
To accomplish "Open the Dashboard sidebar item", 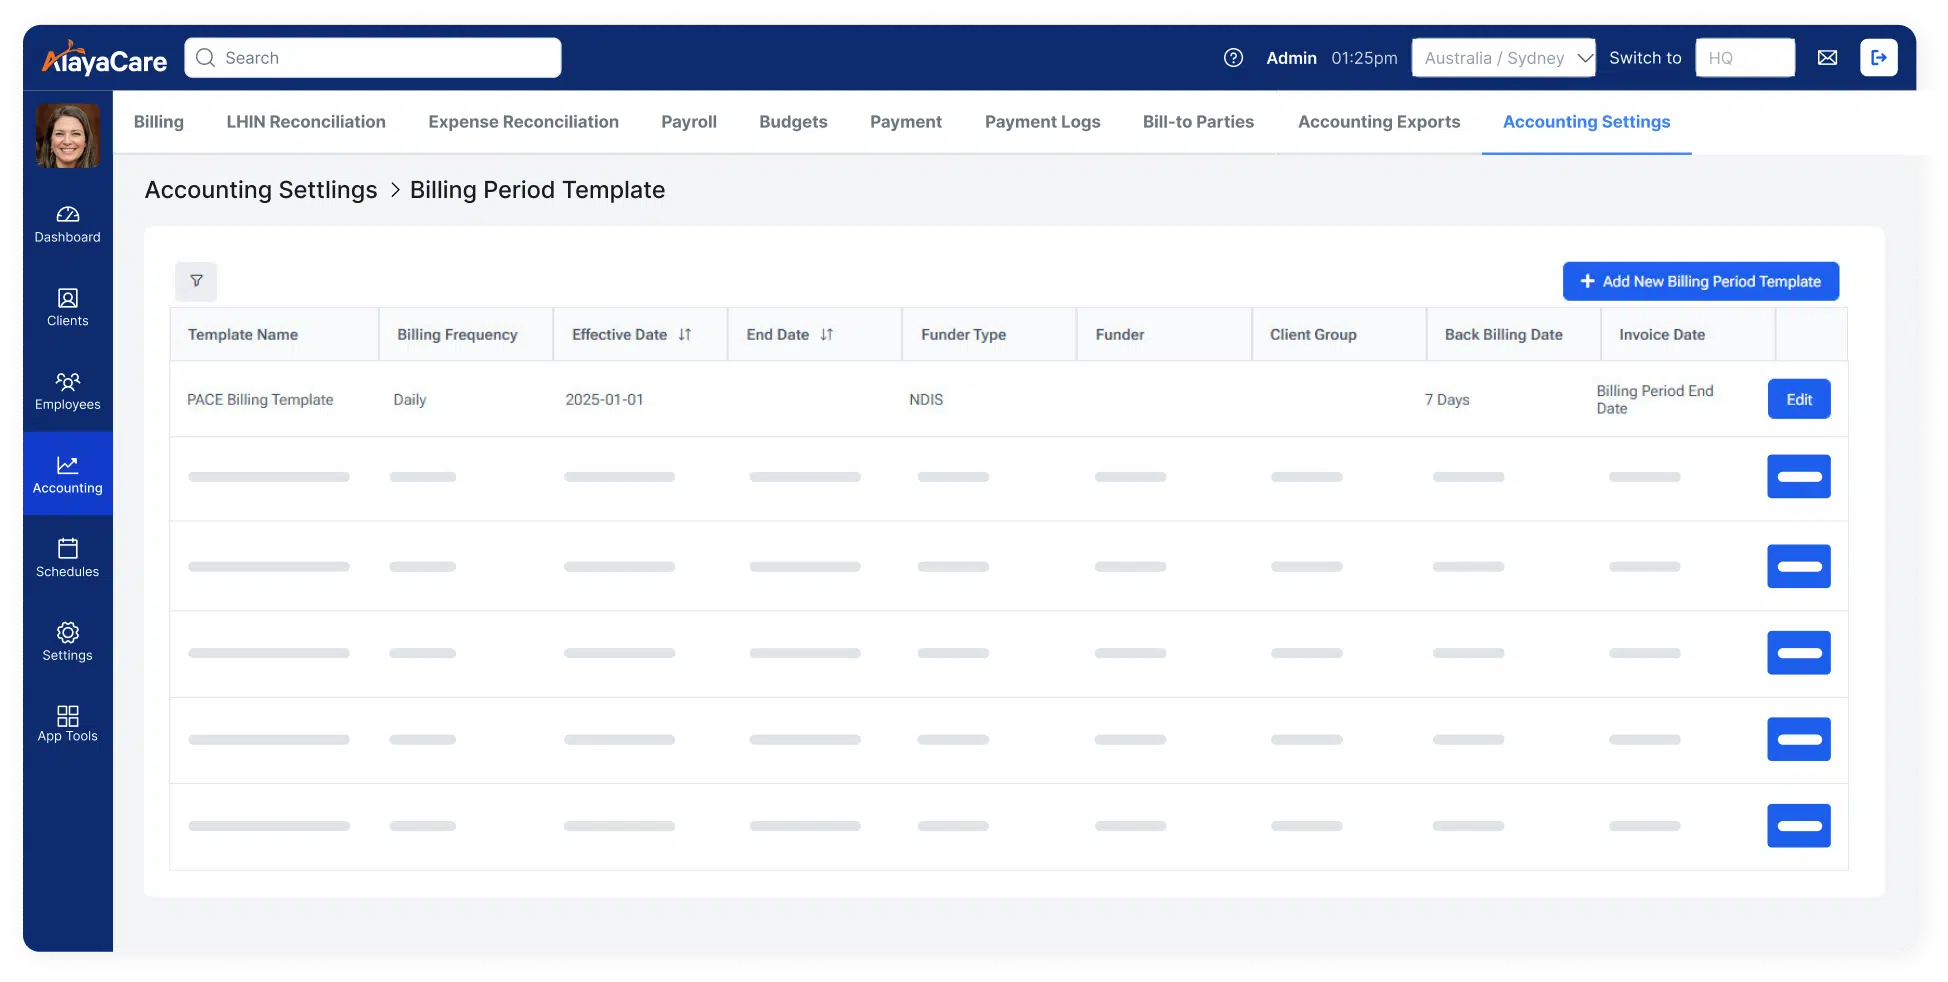I will [68, 224].
